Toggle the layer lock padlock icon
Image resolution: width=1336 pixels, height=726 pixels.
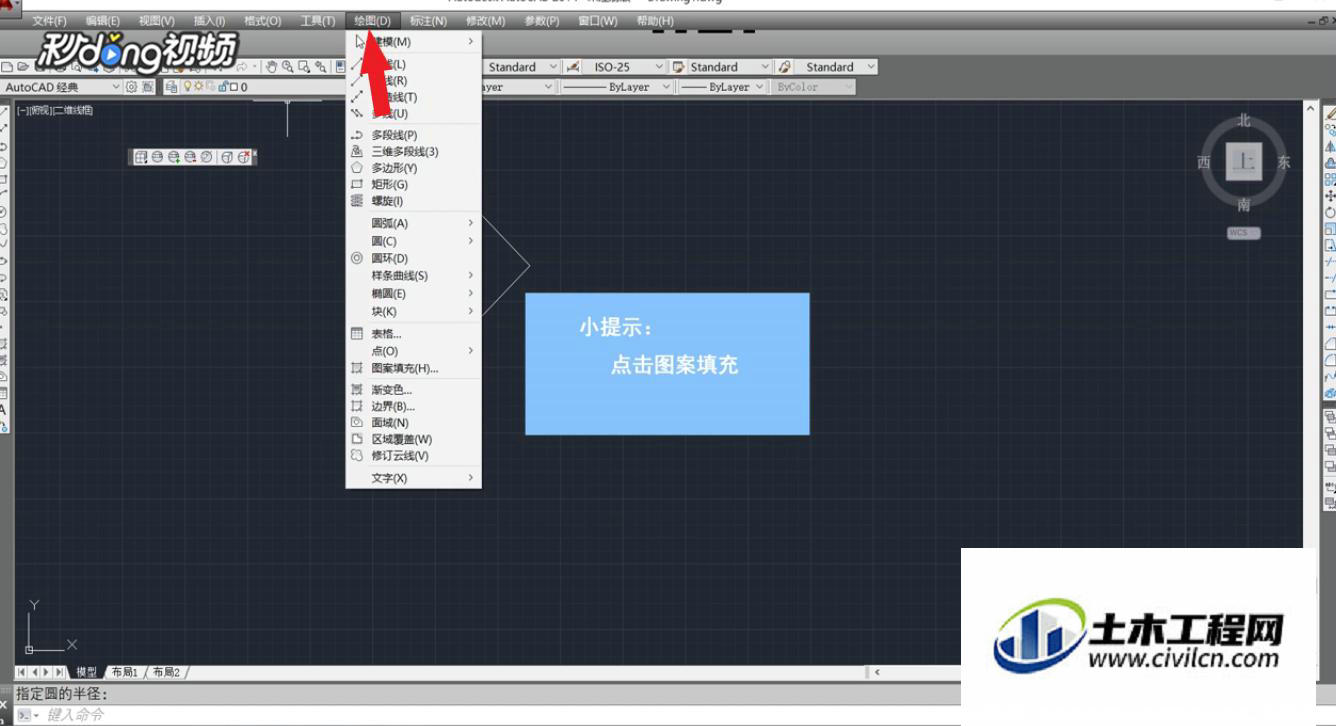[x=222, y=87]
